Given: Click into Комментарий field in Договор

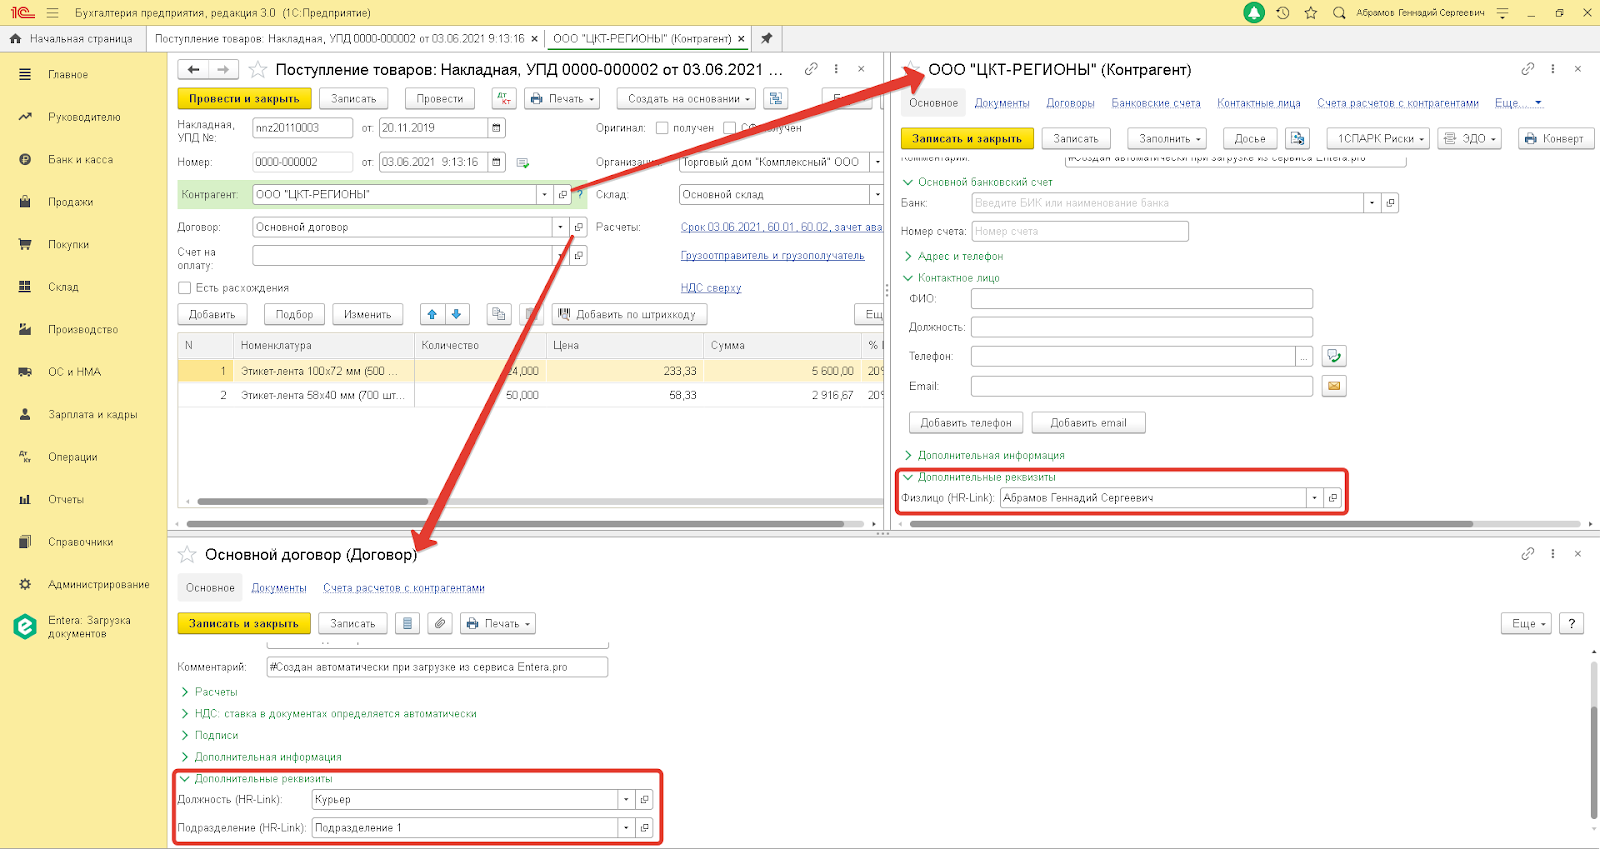Looking at the screenshot, I should (437, 667).
